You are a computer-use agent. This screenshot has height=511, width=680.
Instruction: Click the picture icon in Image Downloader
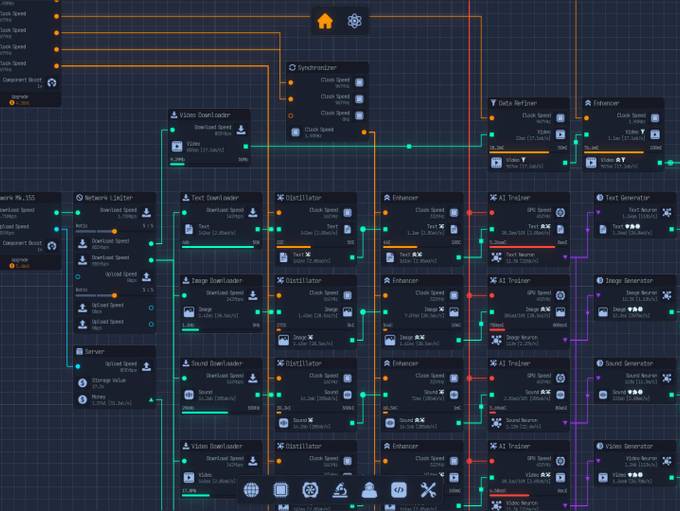[x=189, y=312]
